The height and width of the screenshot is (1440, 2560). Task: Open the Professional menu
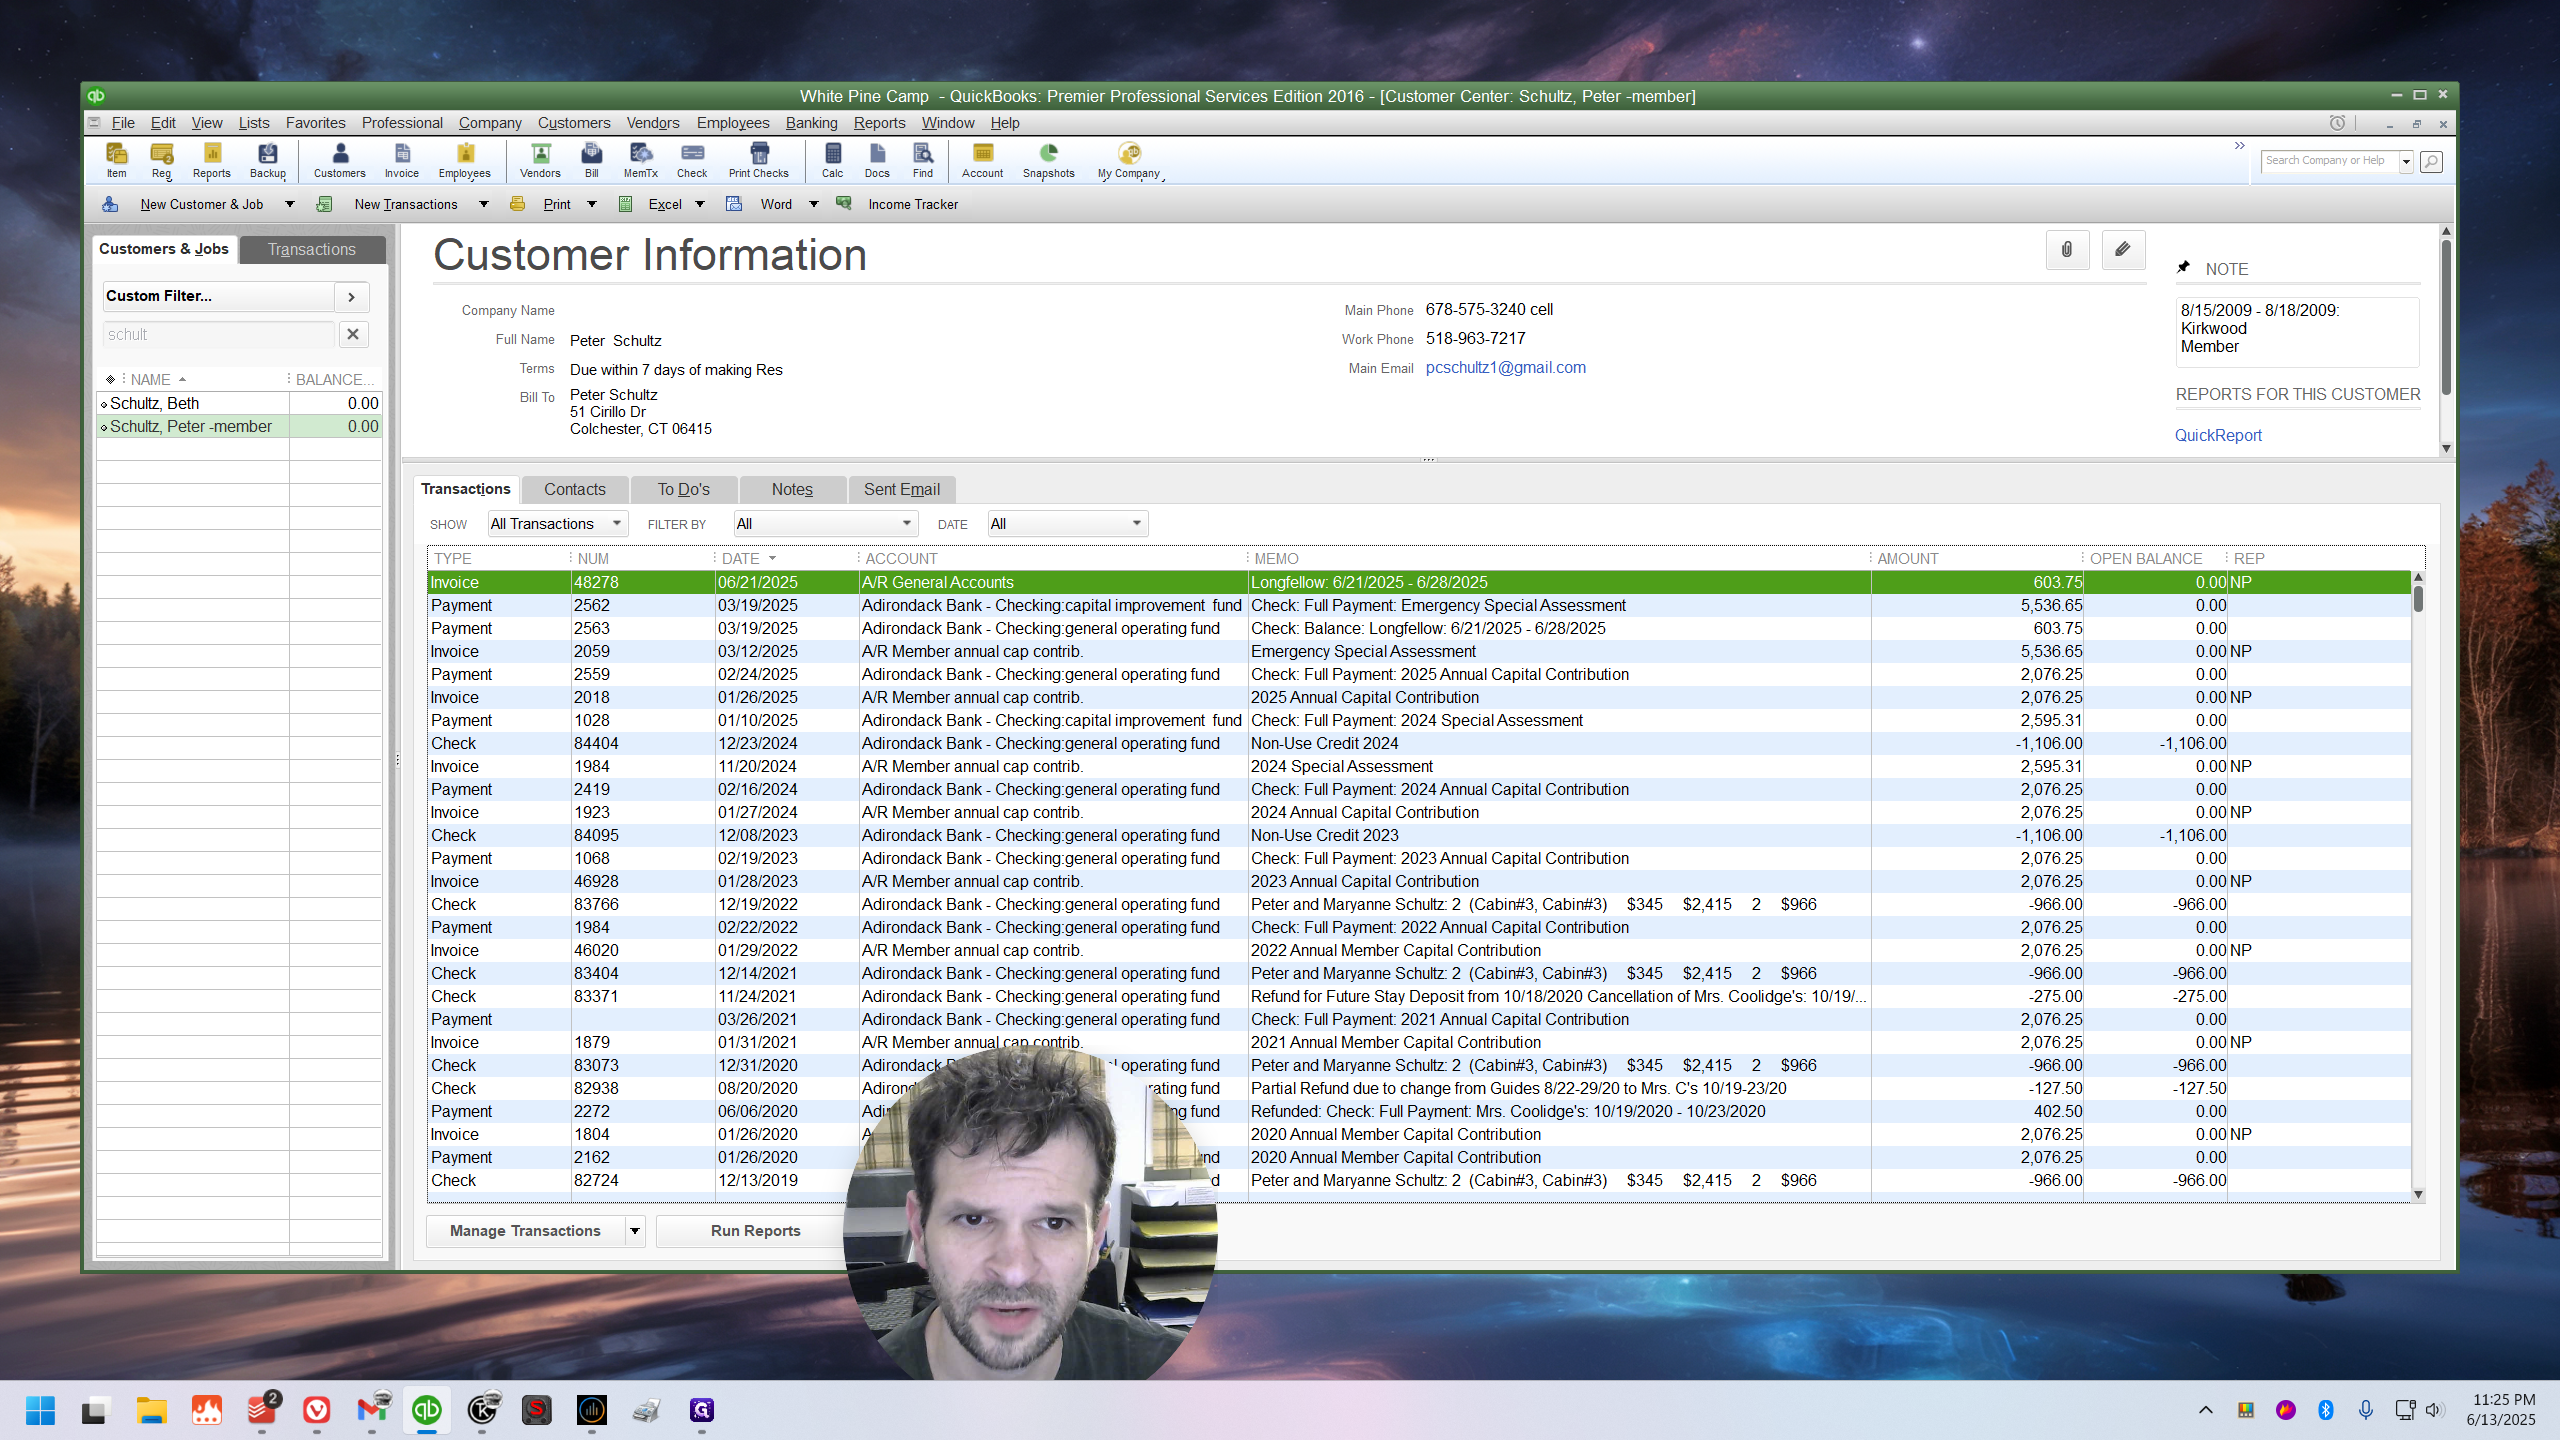click(x=402, y=123)
